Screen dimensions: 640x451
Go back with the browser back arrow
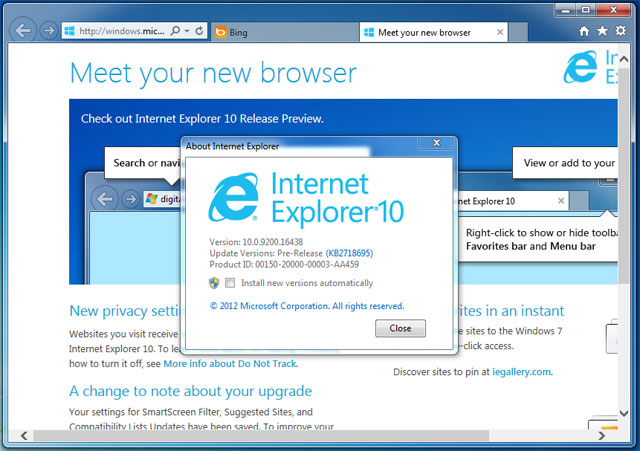[23, 30]
